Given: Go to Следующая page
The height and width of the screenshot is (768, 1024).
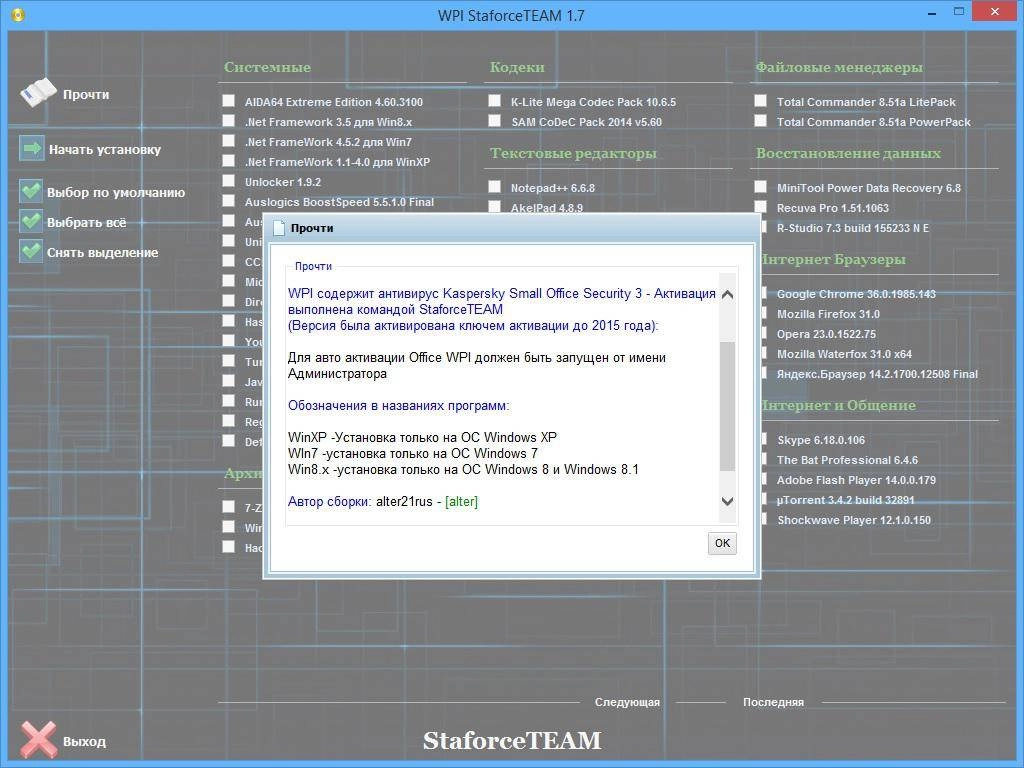Looking at the screenshot, I should click(x=627, y=702).
